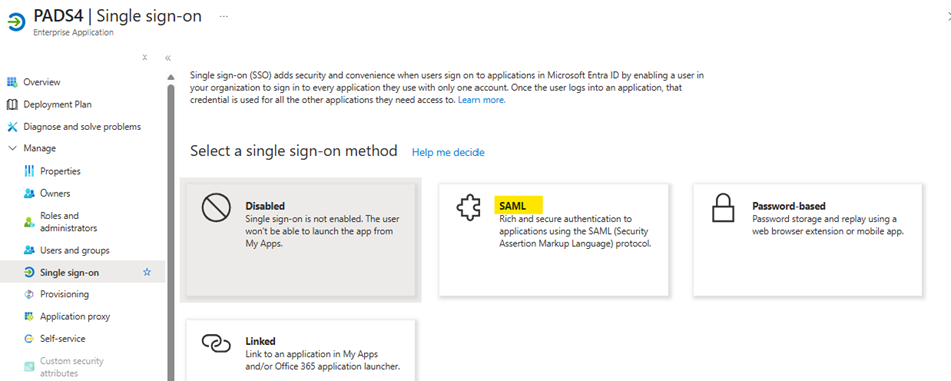Click the 'Select a single sign-on method' heading
The width and height of the screenshot is (951, 381).
click(x=294, y=150)
